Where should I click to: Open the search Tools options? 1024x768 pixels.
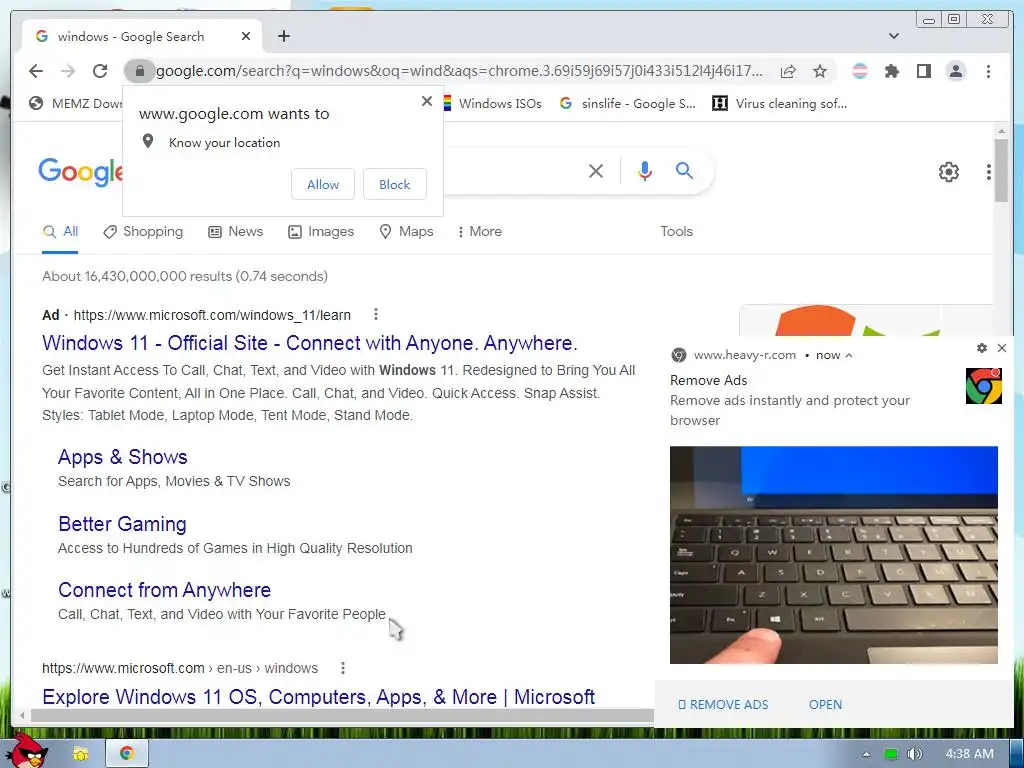[676, 232]
